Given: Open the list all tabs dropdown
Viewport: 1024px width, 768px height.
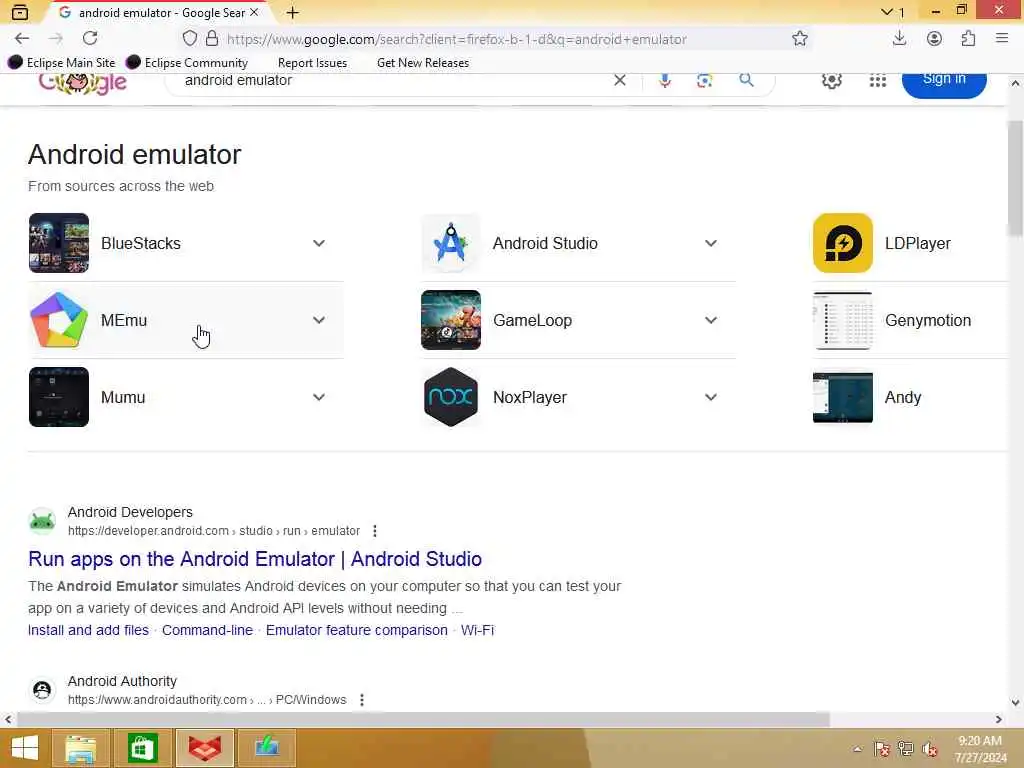Looking at the screenshot, I should pyautogui.click(x=892, y=12).
